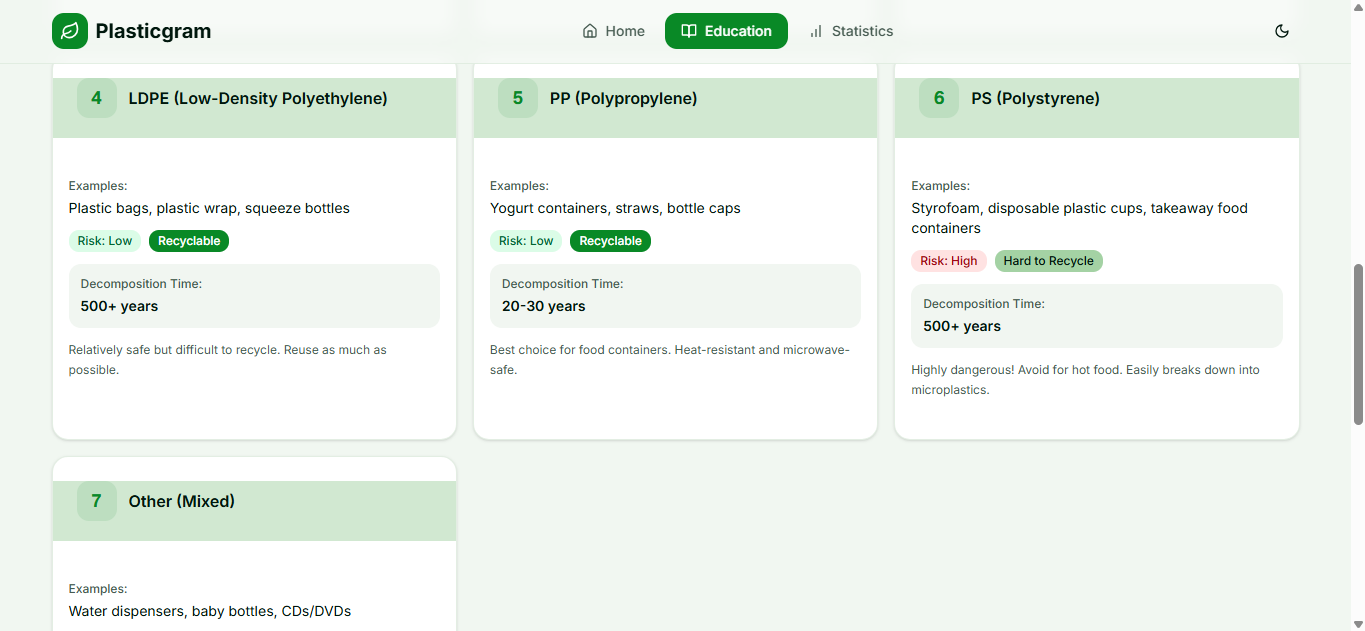Image resolution: width=1365 pixels, height=631 pixels.
Task: Click the bar chart icon beside Statistics
Action: (x=816, y=31)
